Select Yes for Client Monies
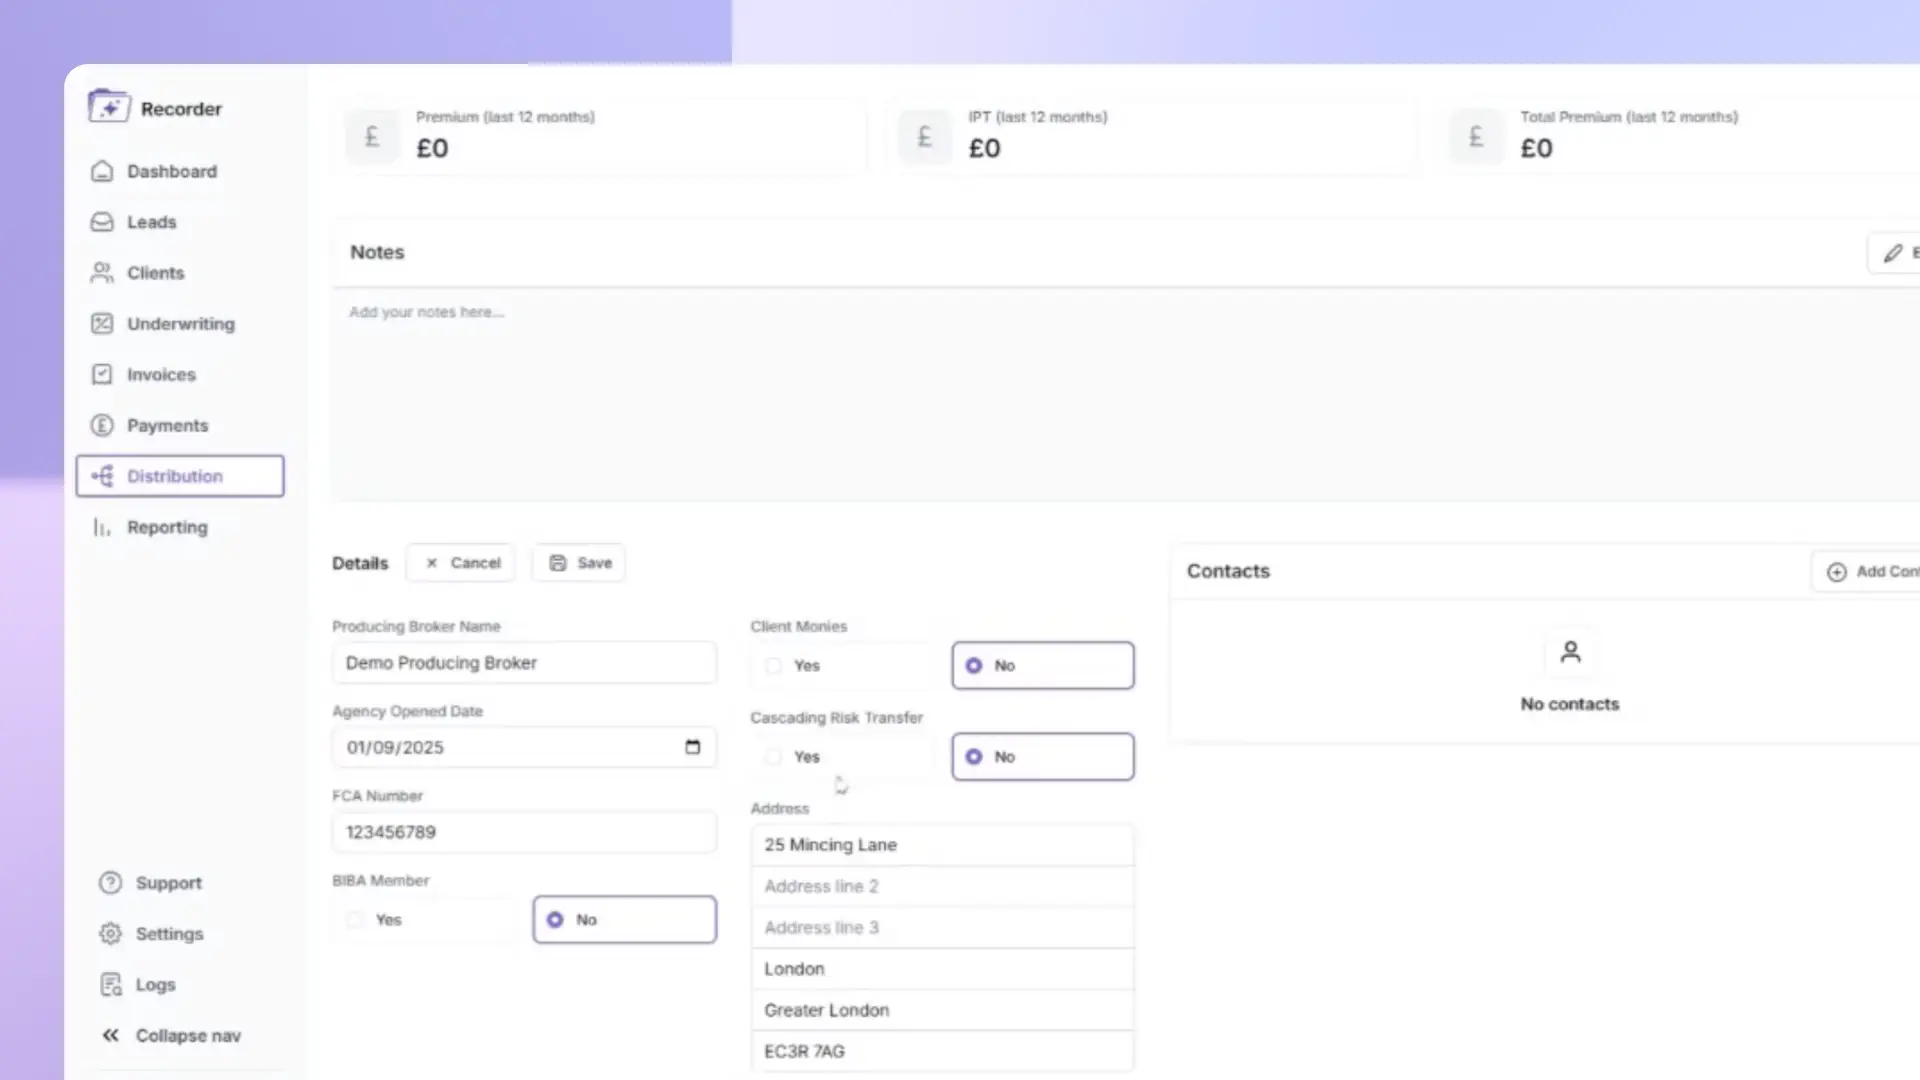The width and height of the screenshot is (1920, 1080). (x=774, y=666)
